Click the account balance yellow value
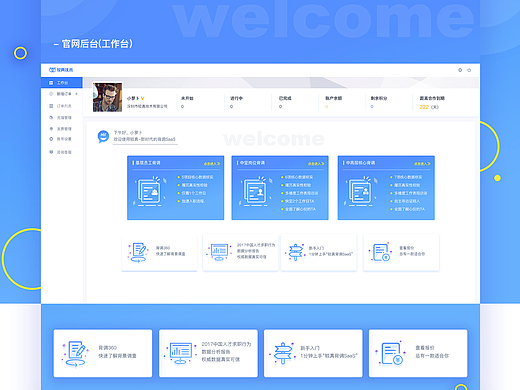This screenshot has height=390, width=520. coord(327,107)
